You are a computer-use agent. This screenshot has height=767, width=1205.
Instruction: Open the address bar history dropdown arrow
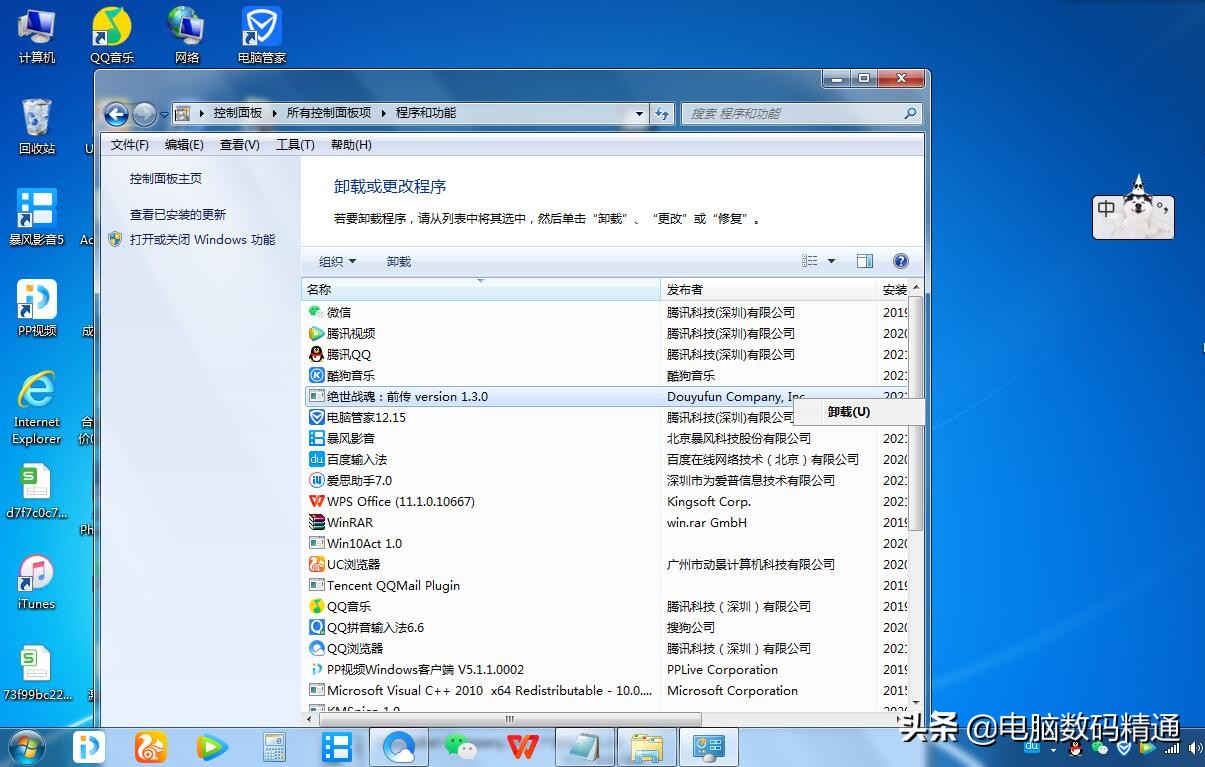640,114
